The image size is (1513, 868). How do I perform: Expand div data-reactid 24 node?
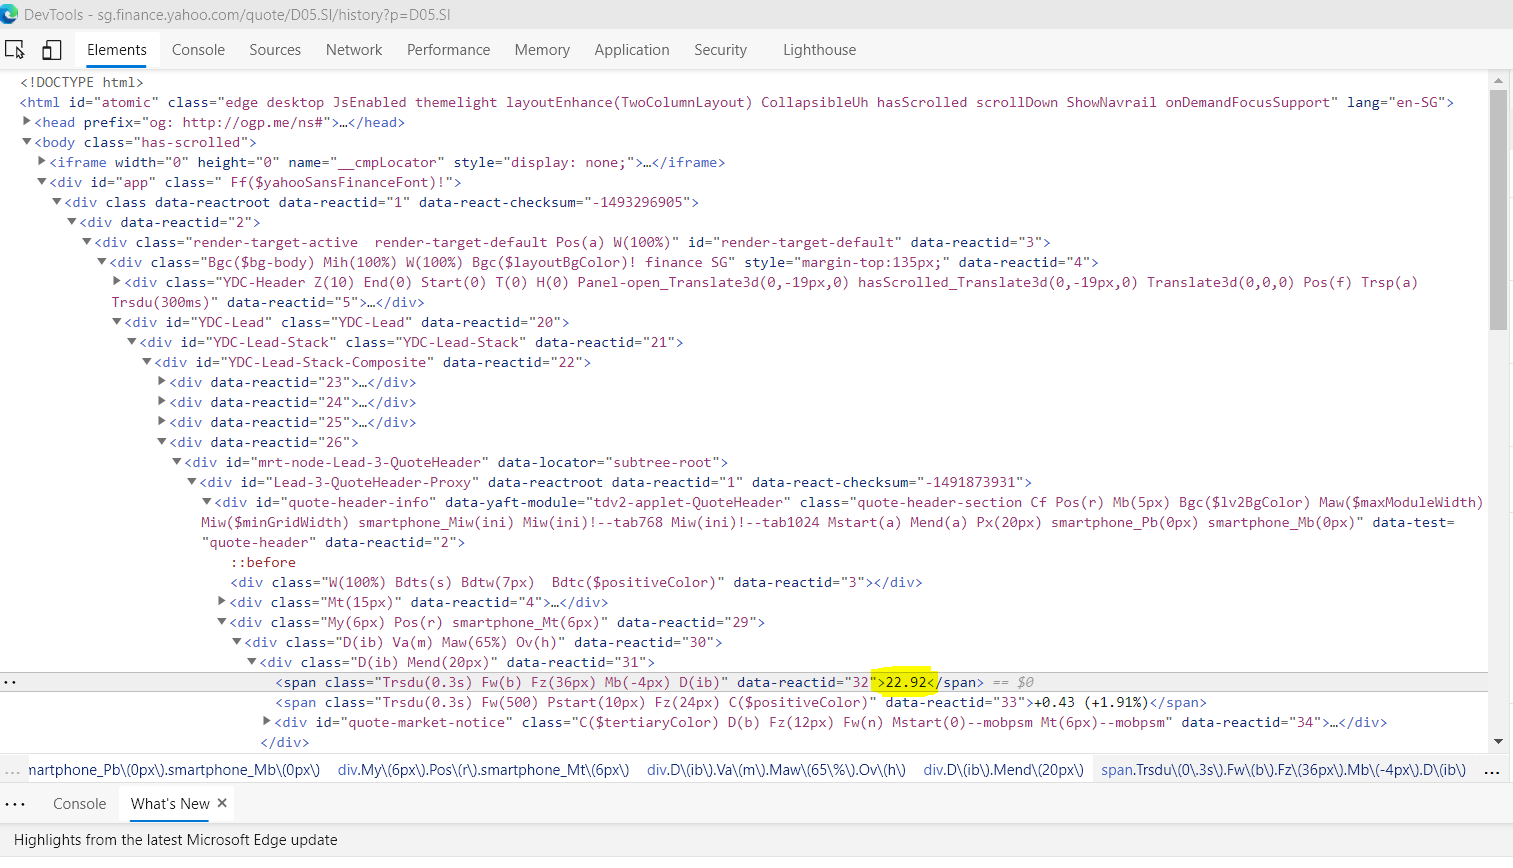point(162,402)
